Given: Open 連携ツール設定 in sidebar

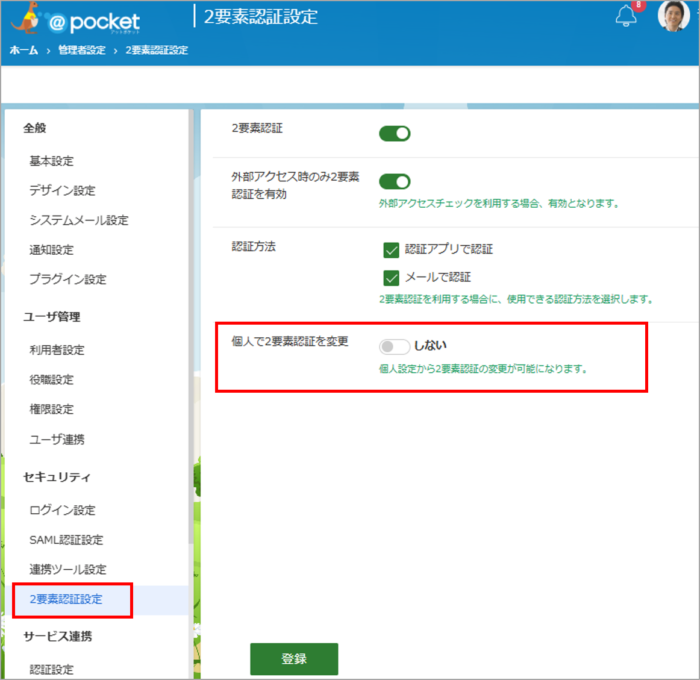Looking at the screenshot, I should 68,569.
